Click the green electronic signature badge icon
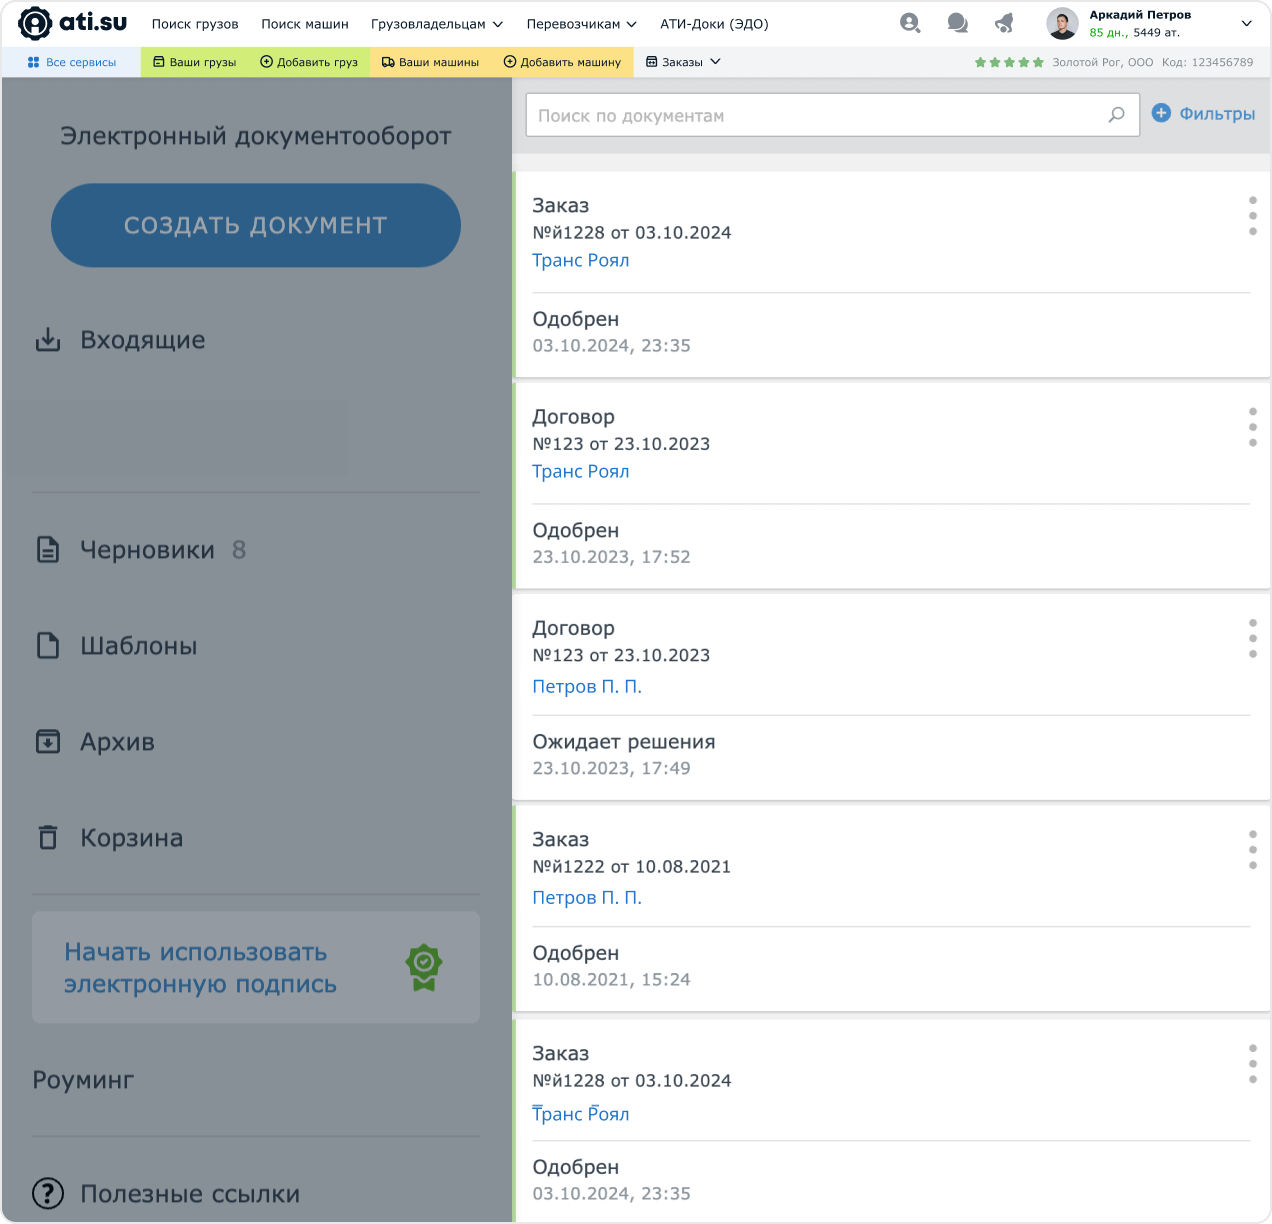The width and height of the screenshot is (1272, 1224). (424, 967)
